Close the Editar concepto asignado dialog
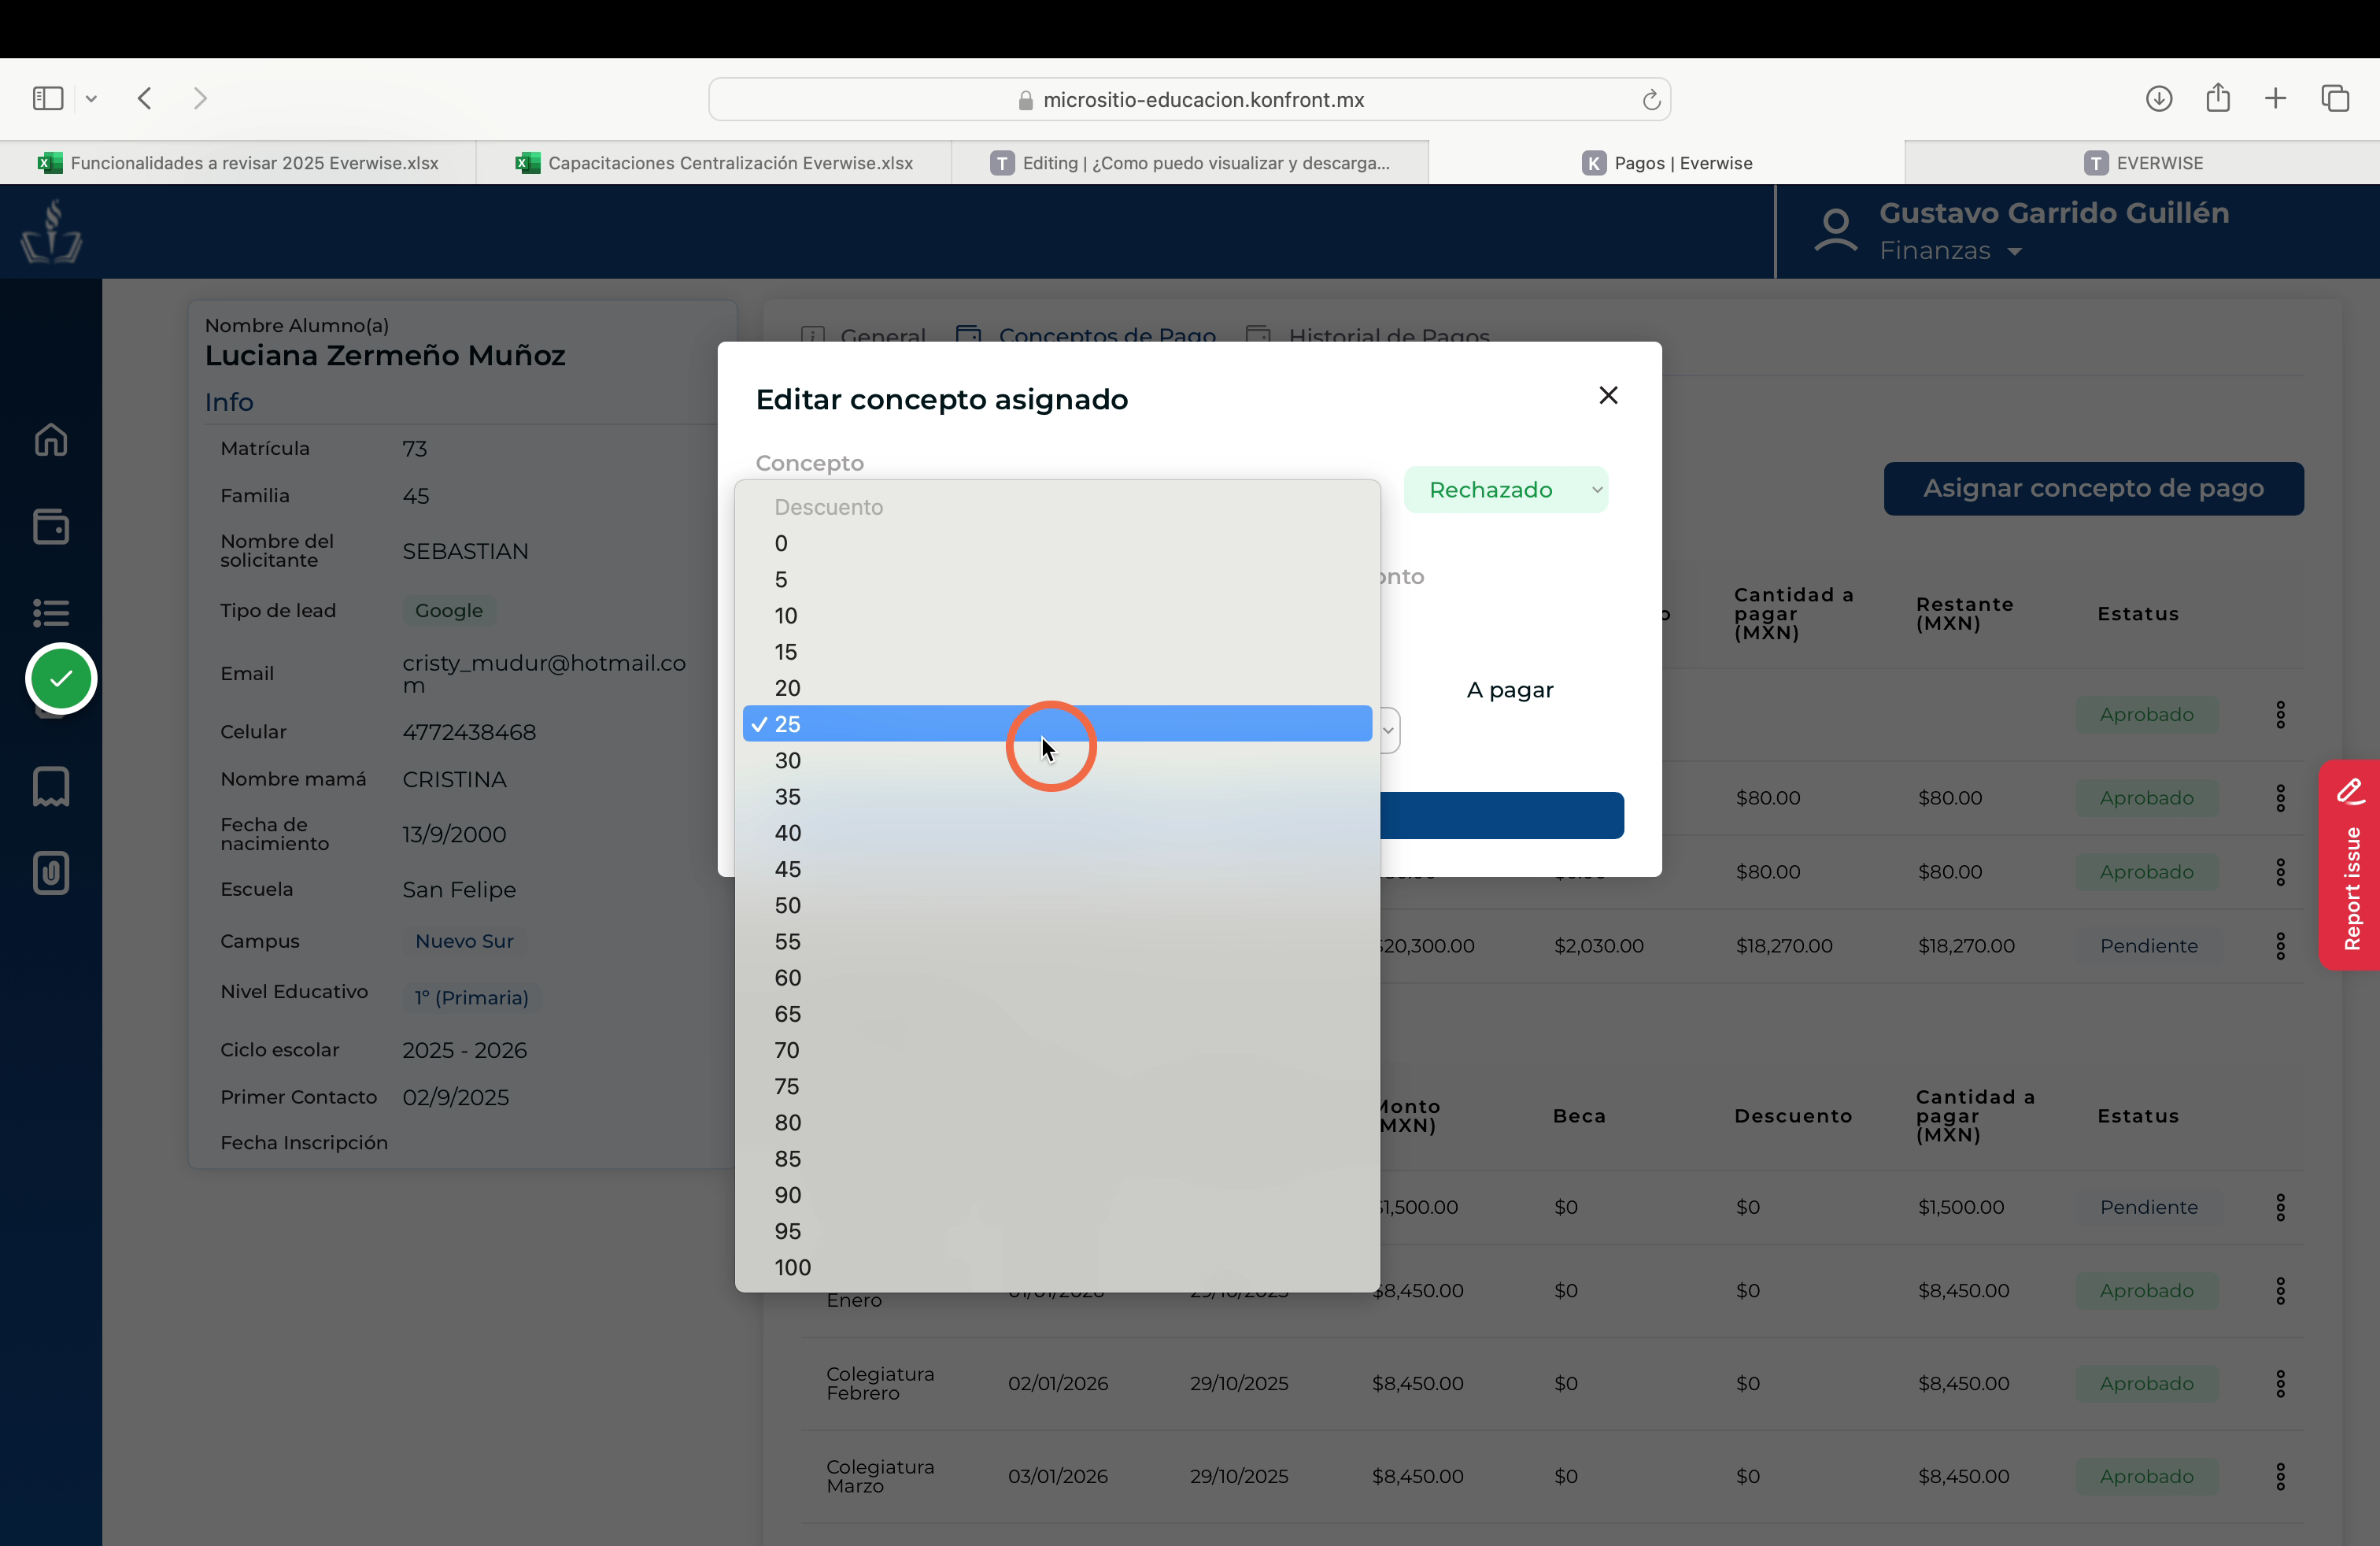2380x1546 pixels. click(x=1608, y=396)
